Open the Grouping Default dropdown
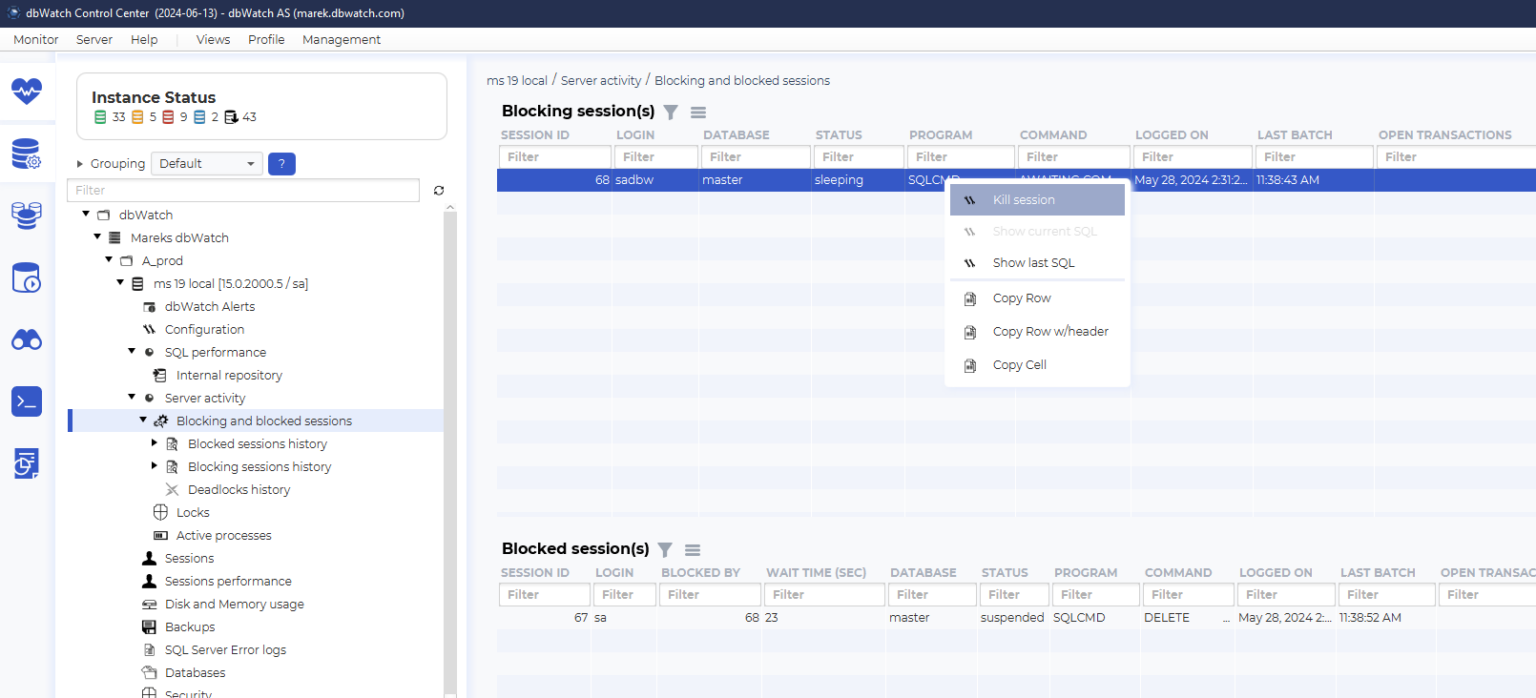The width and height of the screenshot is (1536, 698). tap(206, 162)
